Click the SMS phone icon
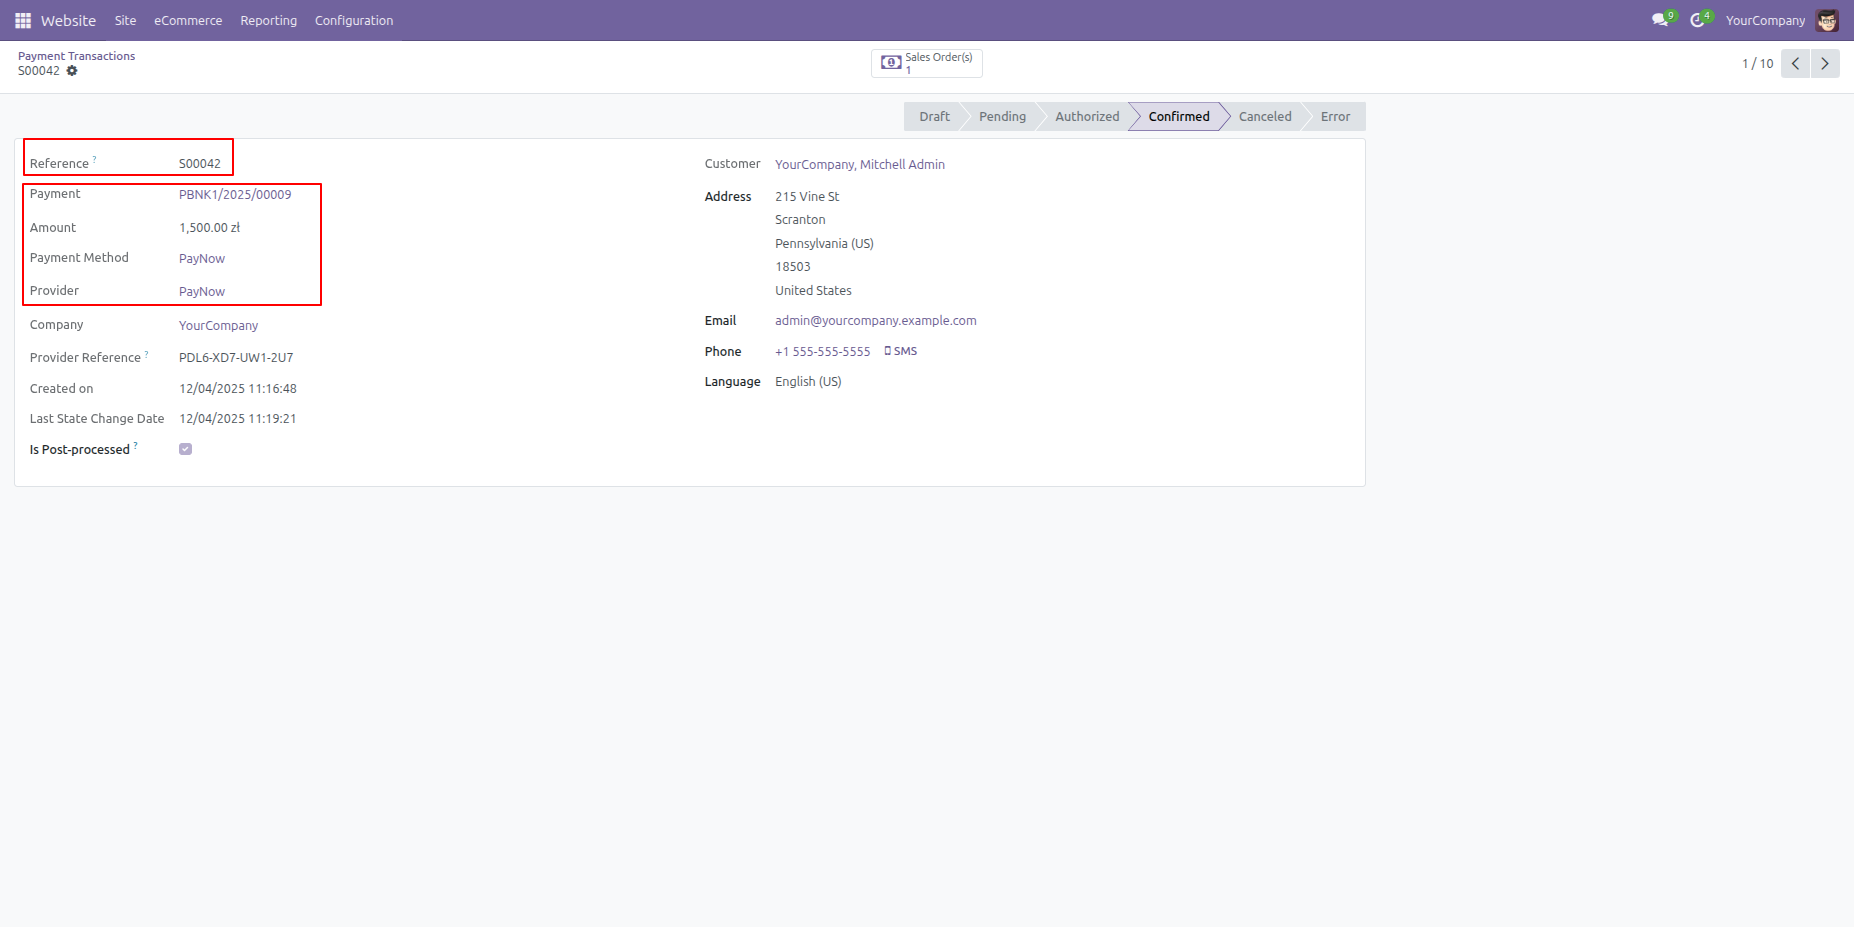Image resolution: width=1854 pixels, height=927 pixels. pyautogui.click(x=888, y=351)
